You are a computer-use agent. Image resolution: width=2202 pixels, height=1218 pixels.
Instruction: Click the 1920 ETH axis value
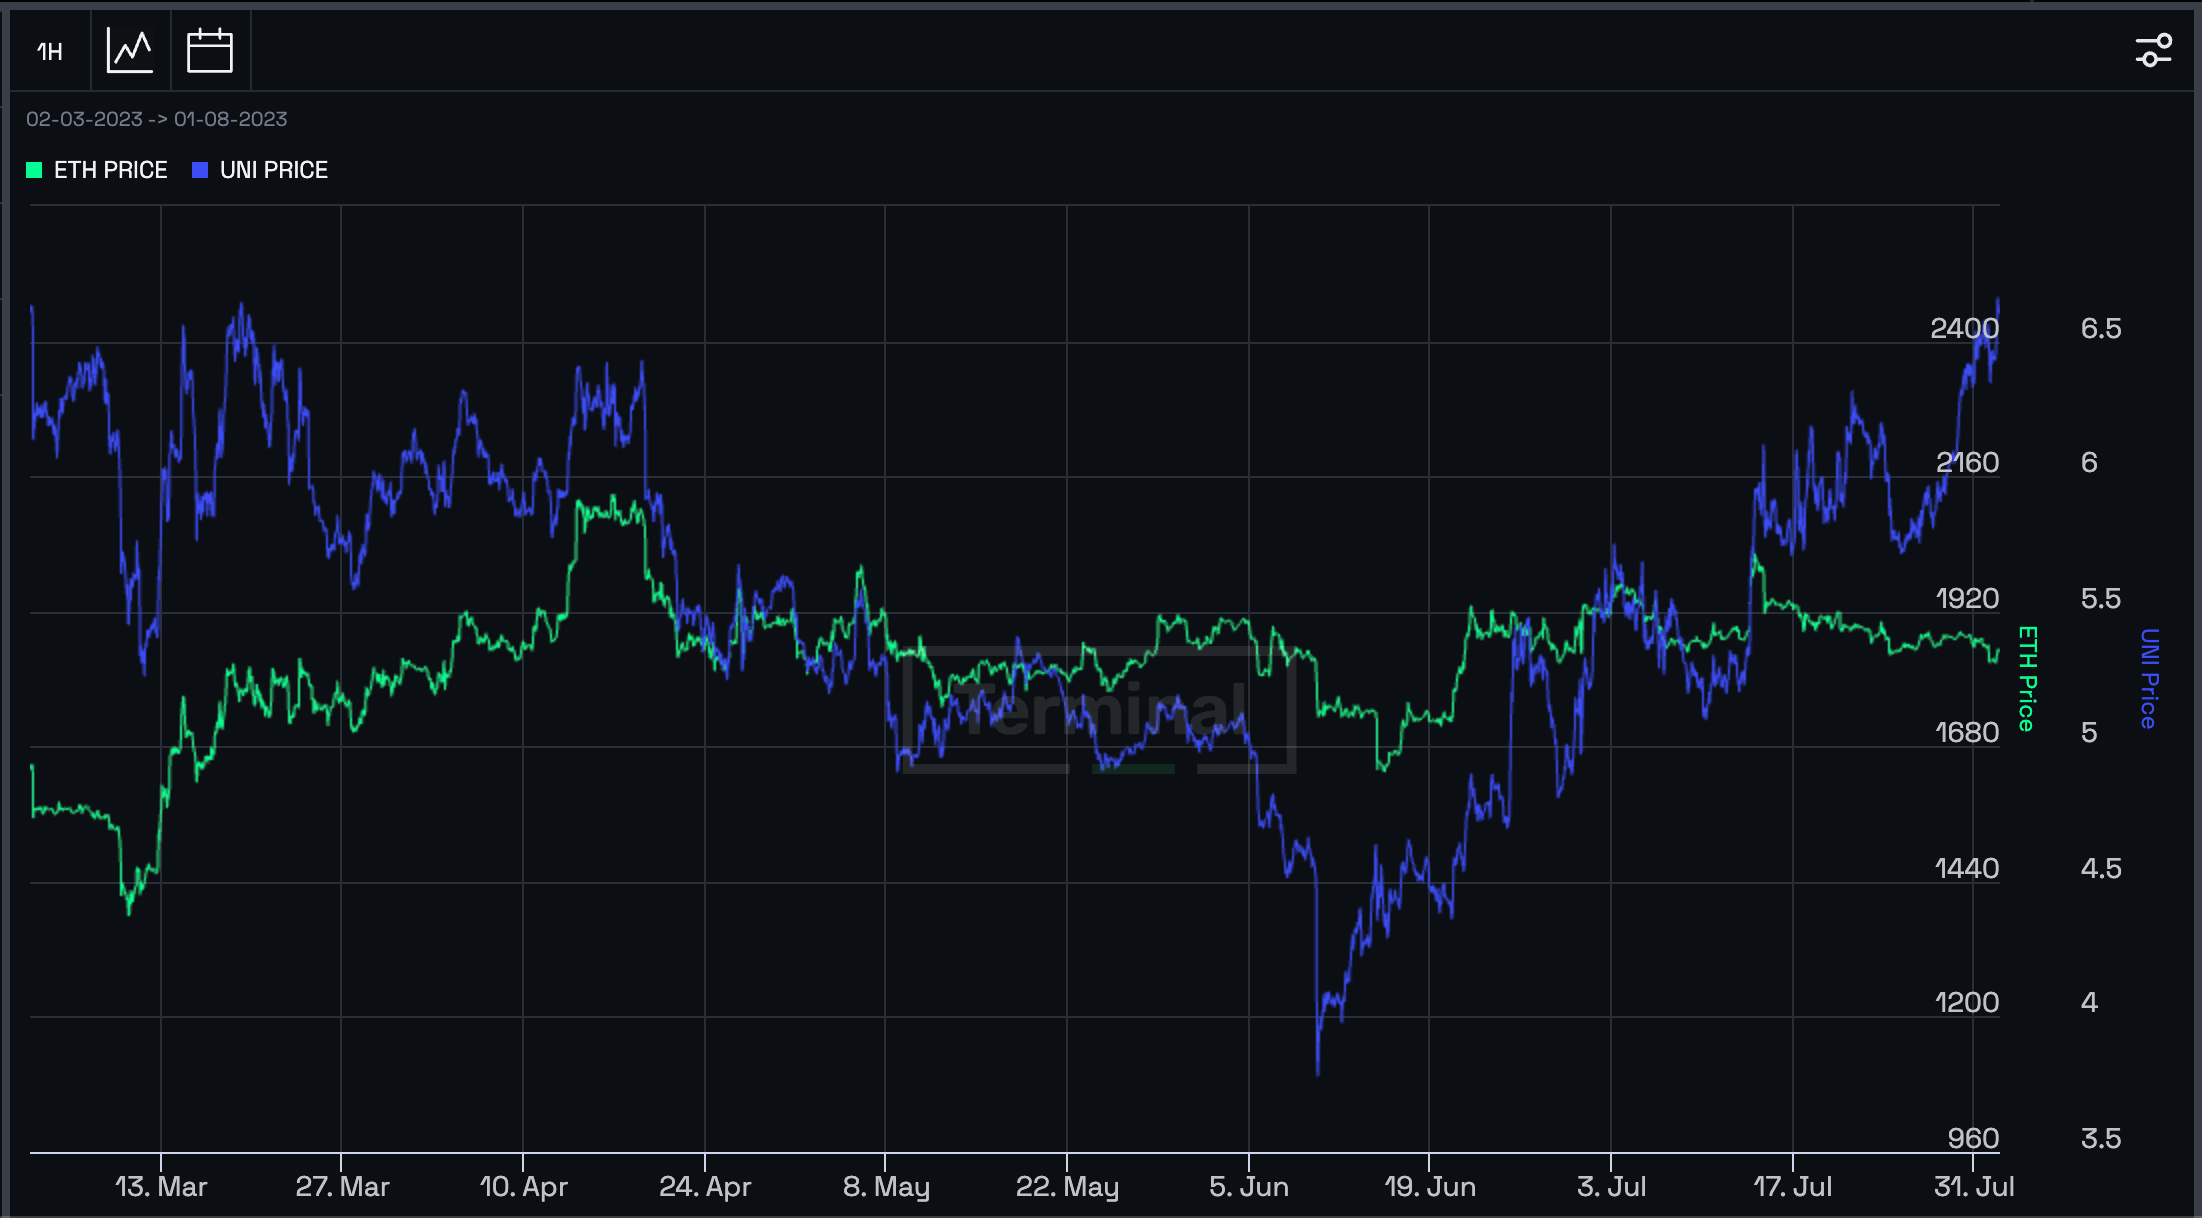1967,598
